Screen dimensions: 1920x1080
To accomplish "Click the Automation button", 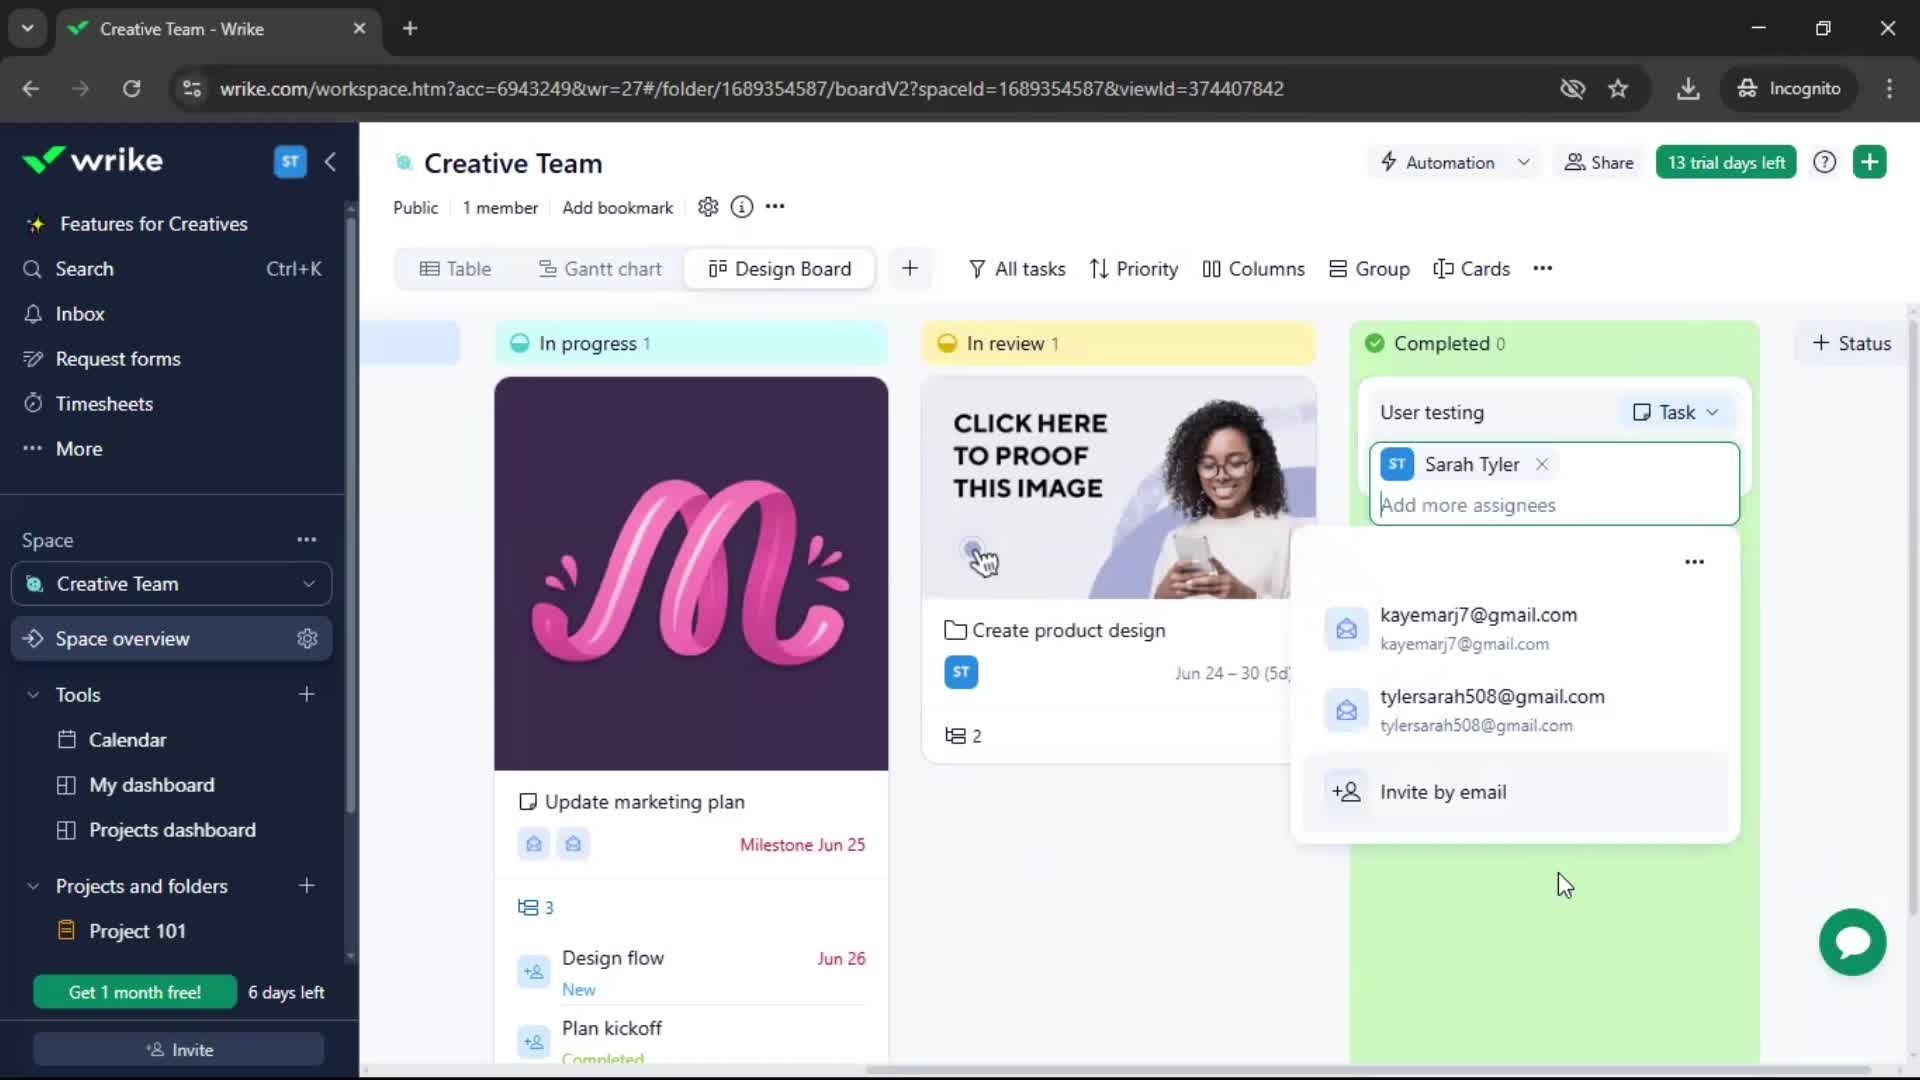I will click(1438, 162).
